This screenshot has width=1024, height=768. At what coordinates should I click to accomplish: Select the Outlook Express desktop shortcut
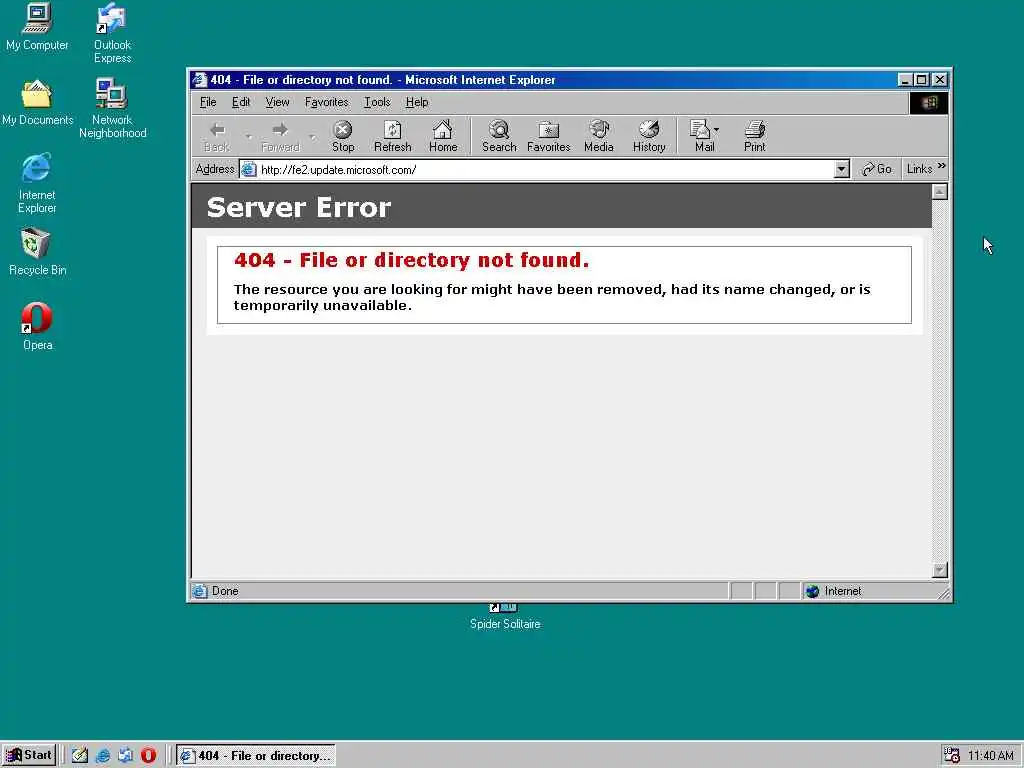(x=112, y=33)
